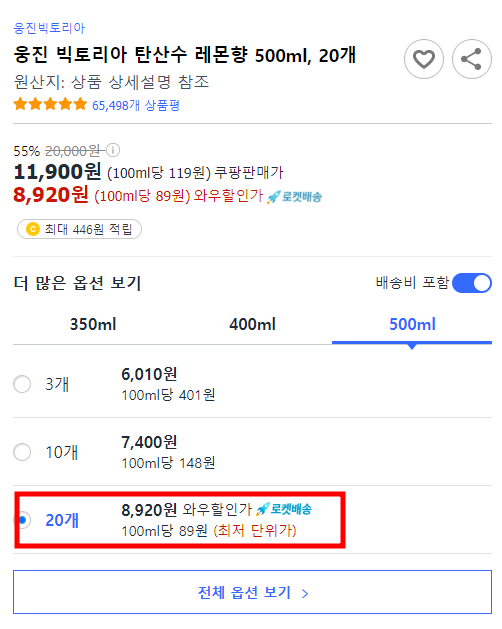Expand 전체 옵션 보기 chevron arrow

305,593
